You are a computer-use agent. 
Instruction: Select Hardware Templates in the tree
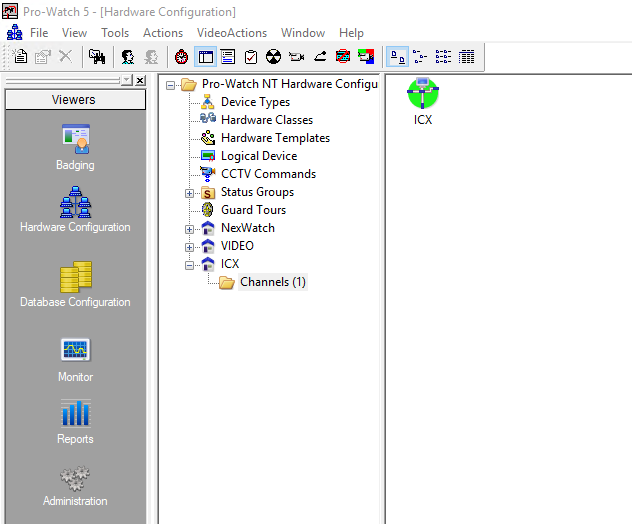tap(275, 138)
